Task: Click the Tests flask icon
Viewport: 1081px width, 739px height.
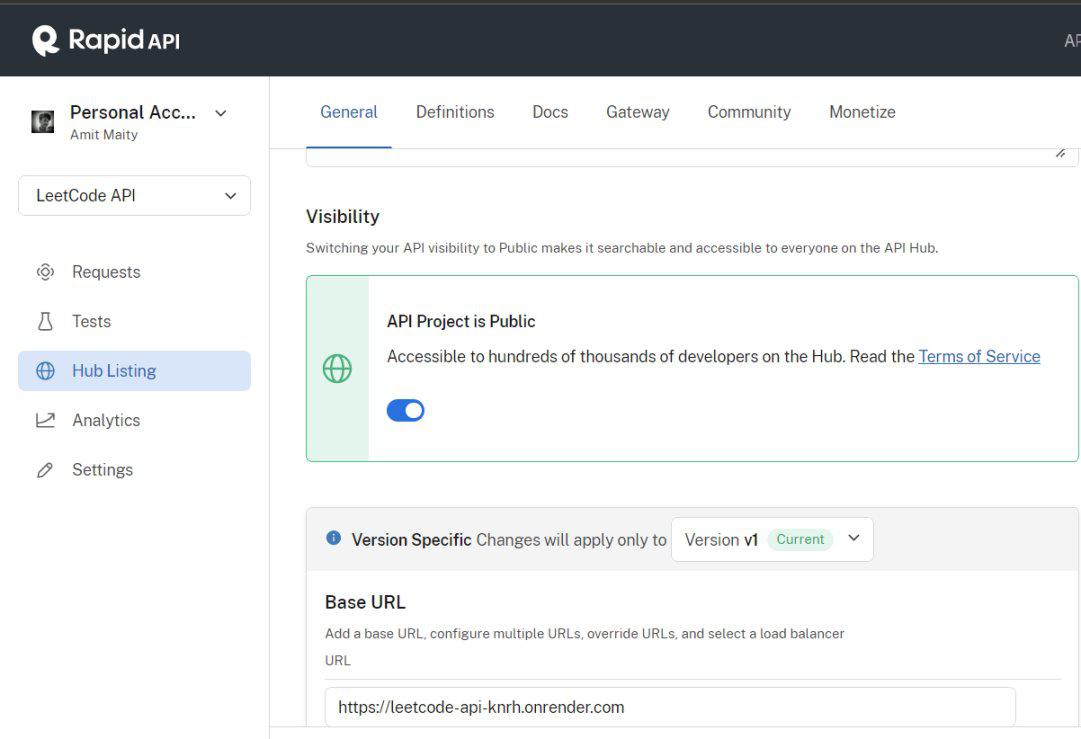Action: pyautogui.click(x=45, y=321)
